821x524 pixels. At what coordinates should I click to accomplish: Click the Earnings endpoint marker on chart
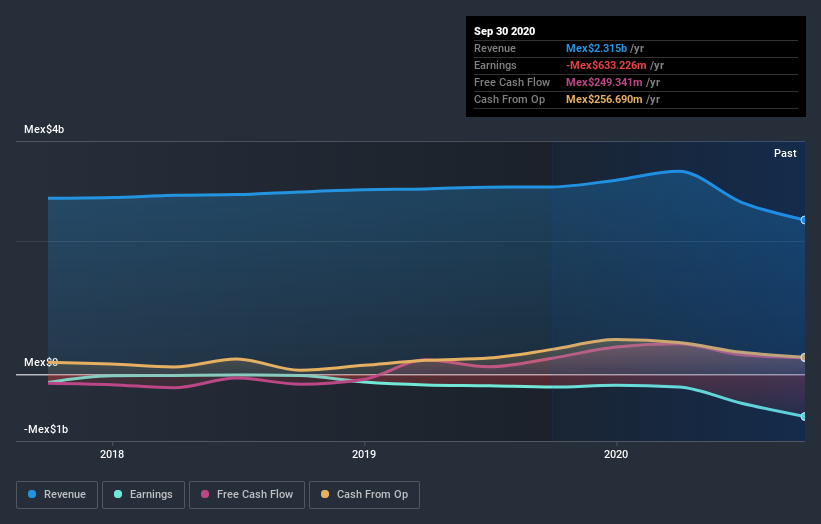click(803, 416)
